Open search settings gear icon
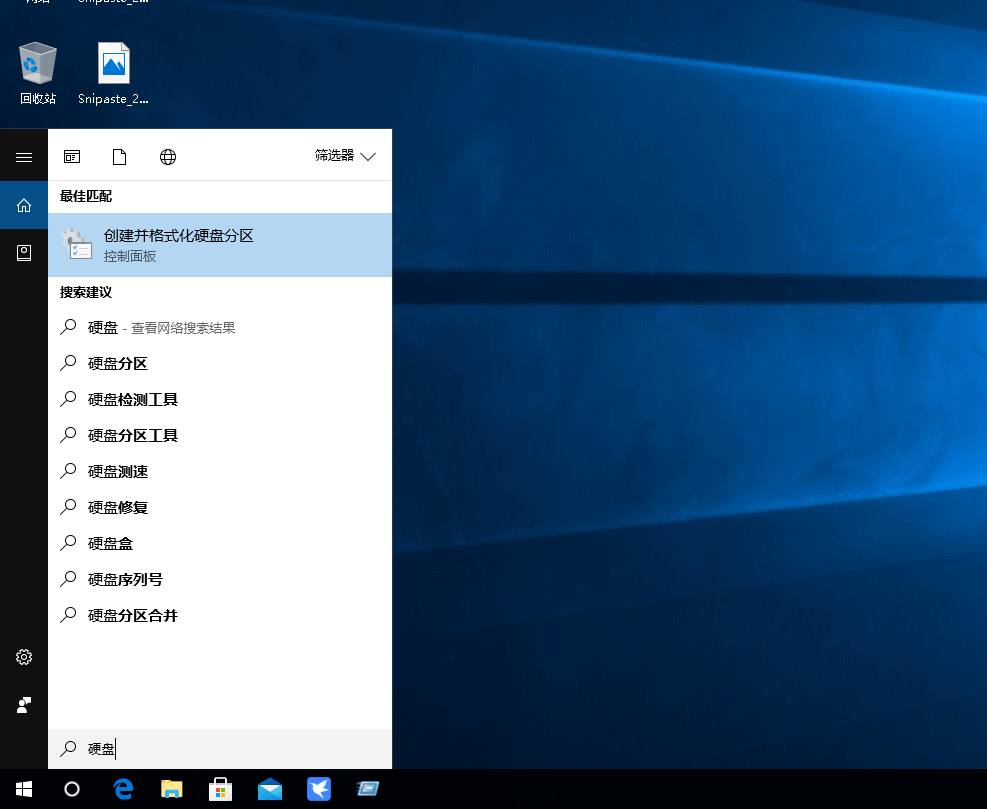 pos(24,657)
